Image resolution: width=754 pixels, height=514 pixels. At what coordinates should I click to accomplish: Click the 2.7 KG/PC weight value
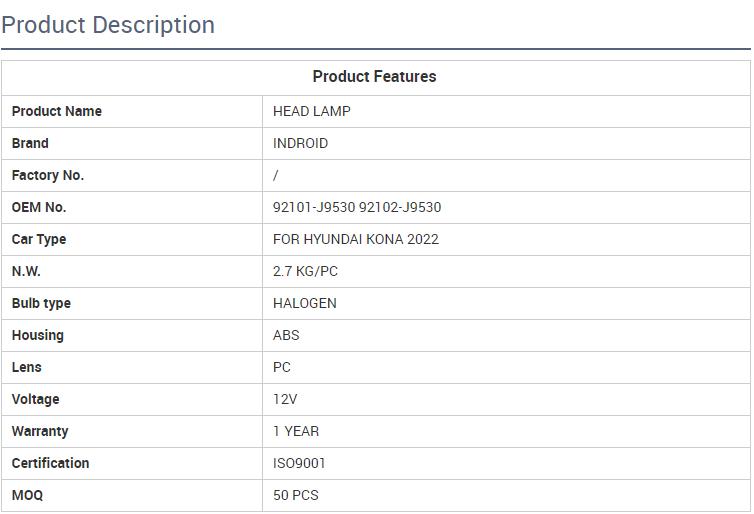[305, 271]
